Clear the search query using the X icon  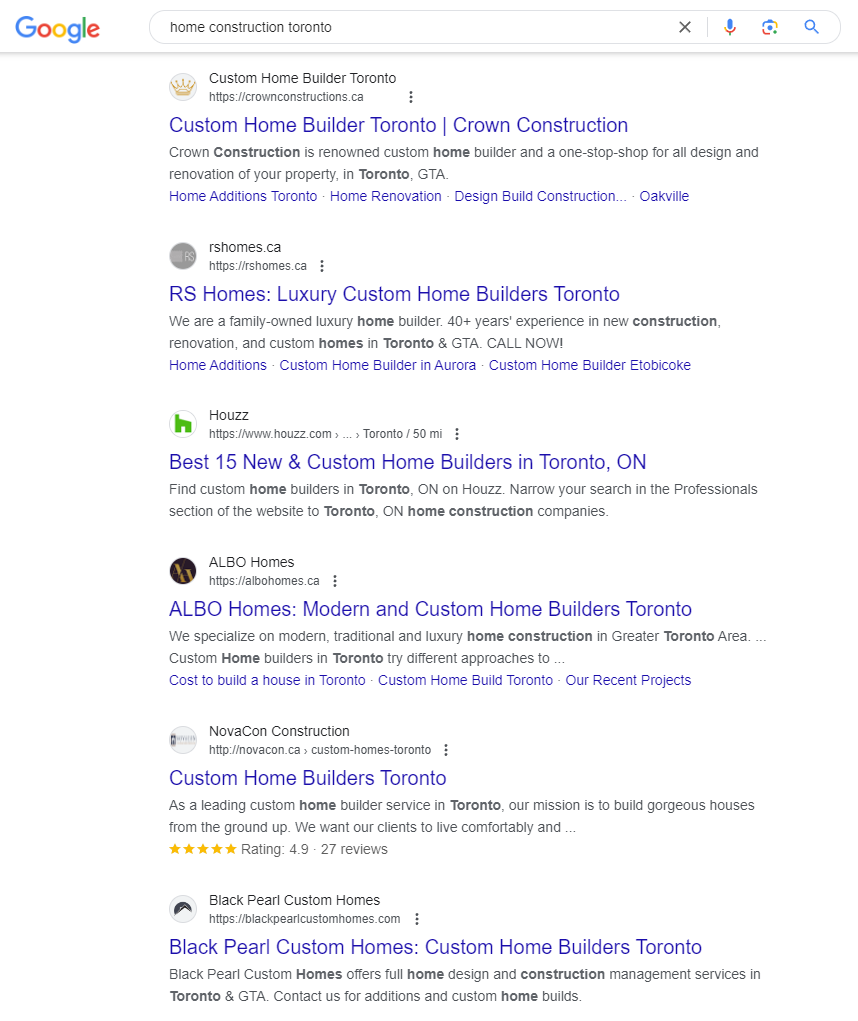(x=684, y=27)
